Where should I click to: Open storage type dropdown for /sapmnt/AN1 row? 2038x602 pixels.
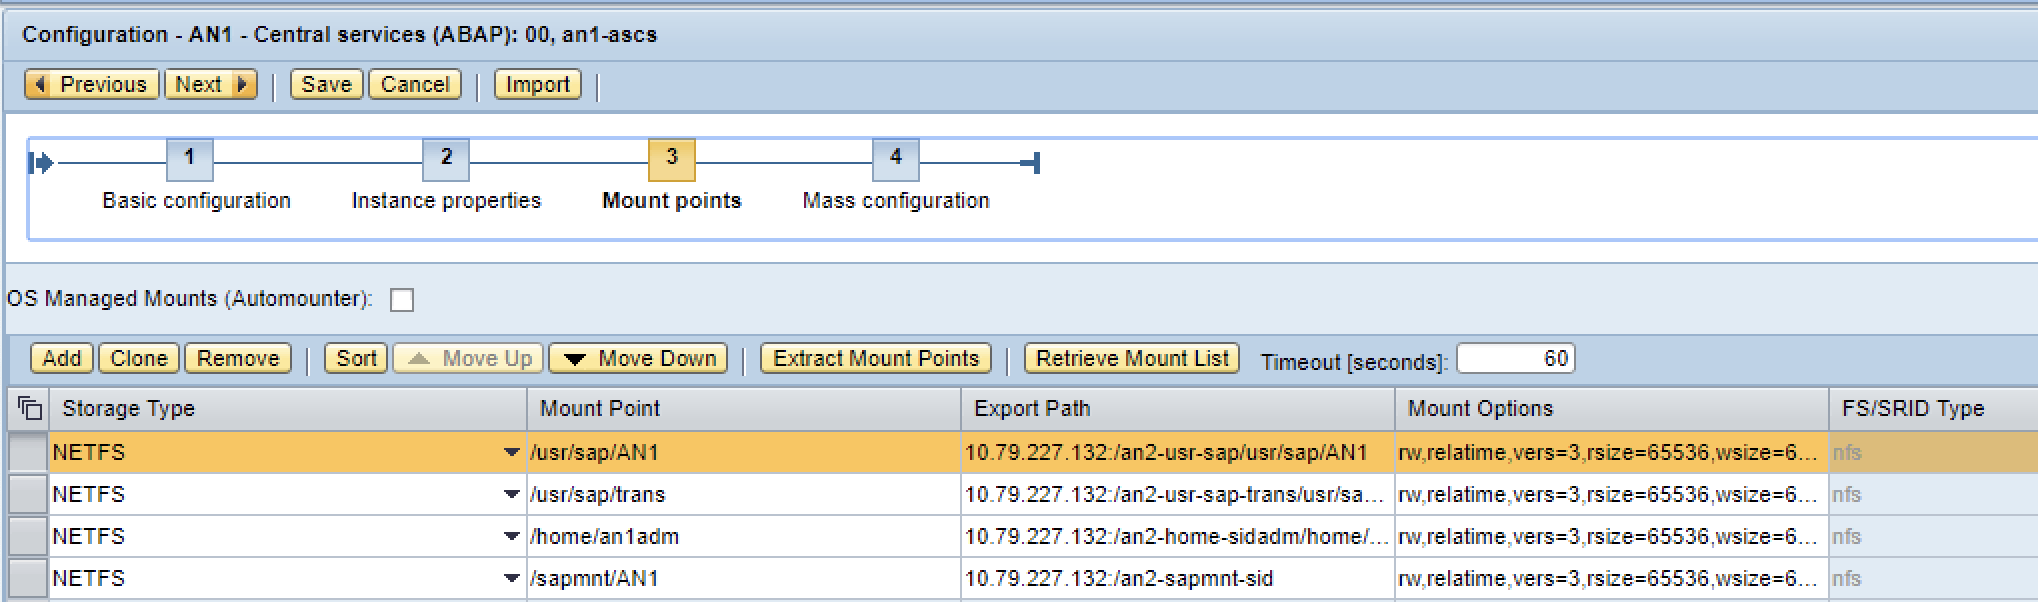(x=511, y=578)
